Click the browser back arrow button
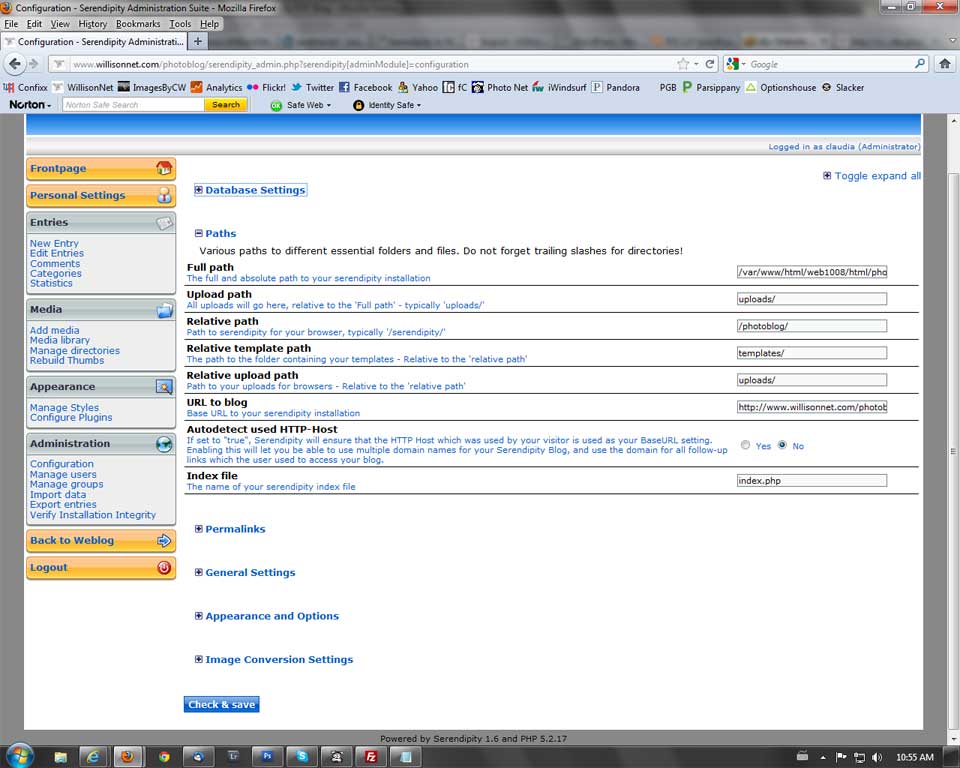Image resolution: width=960 pixels, height=768 pixels. tap(14, 63)
